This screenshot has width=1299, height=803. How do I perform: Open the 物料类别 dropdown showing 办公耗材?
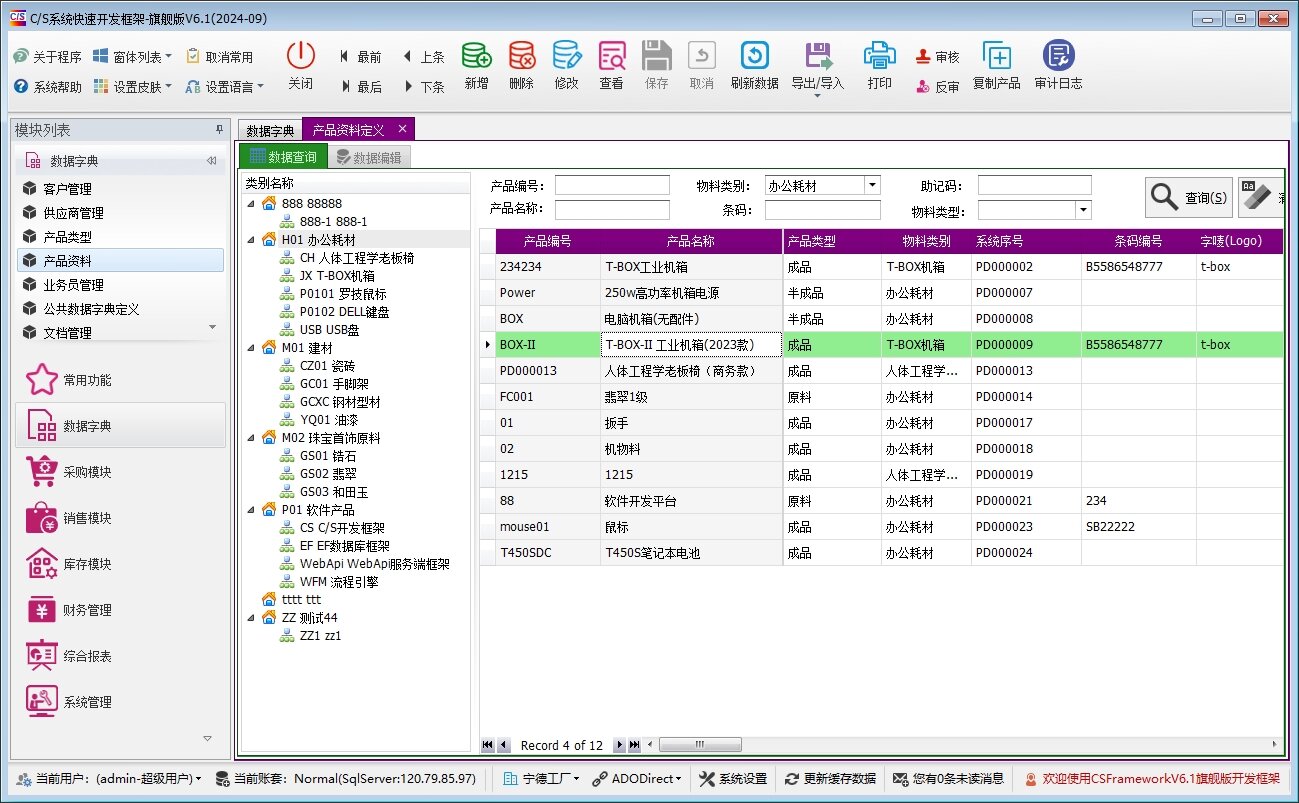coord(870,184)
